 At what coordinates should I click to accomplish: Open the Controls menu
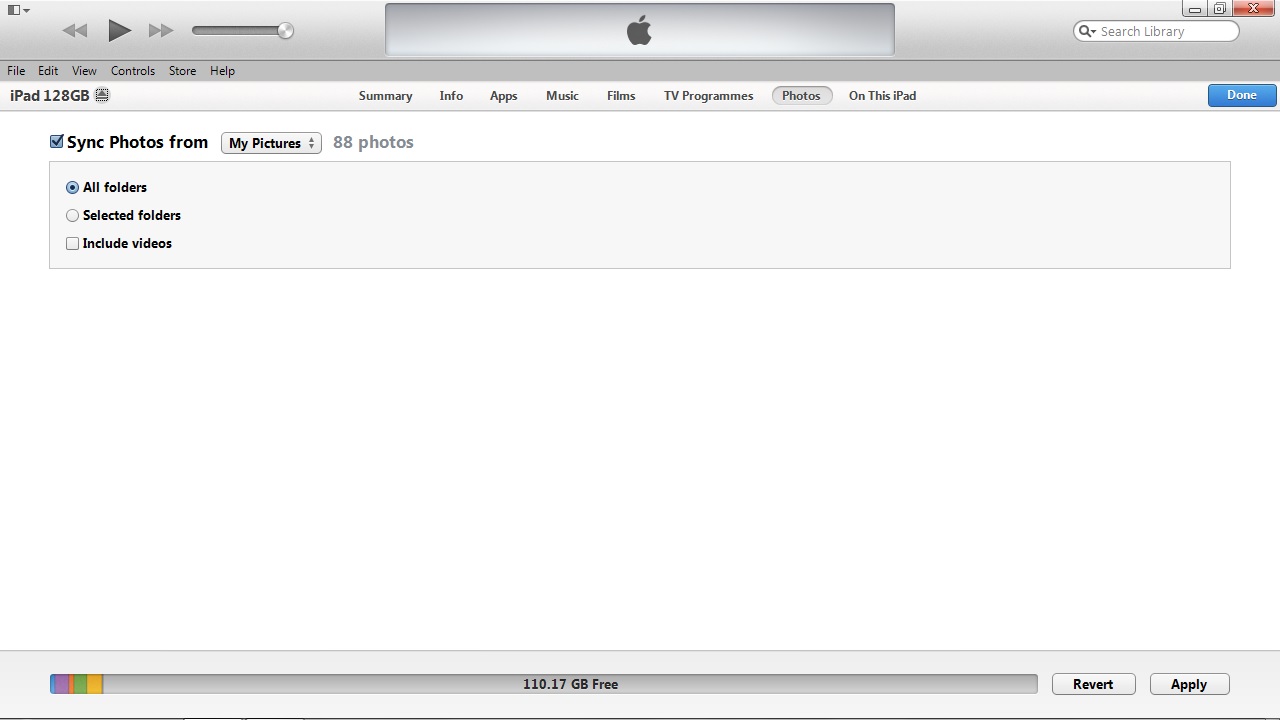click(133, 71)
